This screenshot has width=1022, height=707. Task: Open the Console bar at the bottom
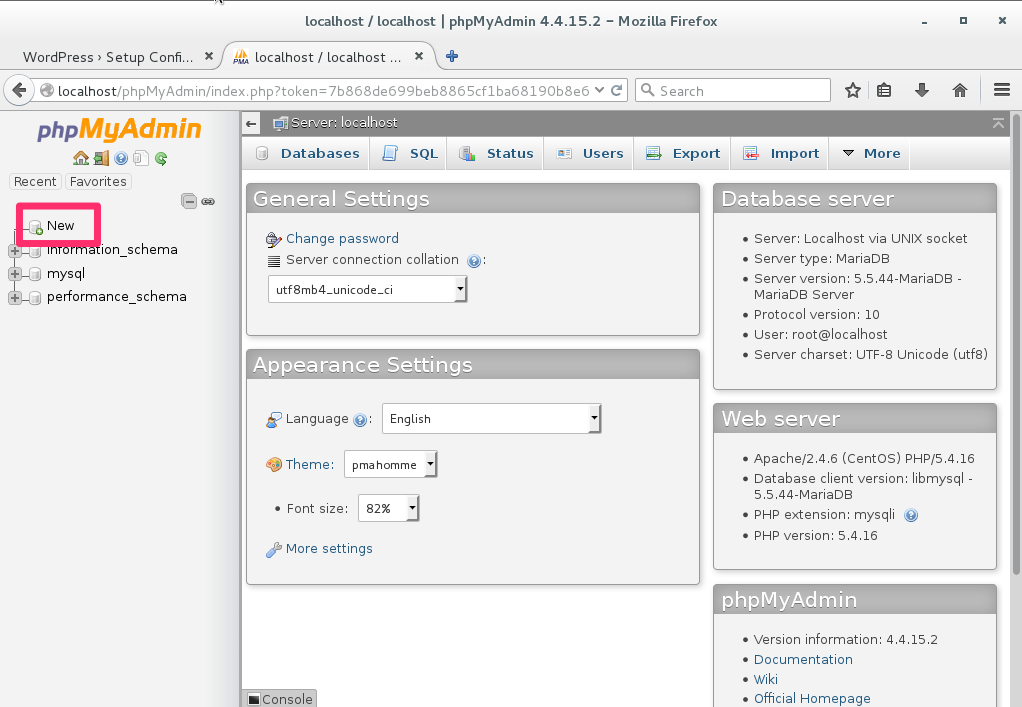coord(280,699)
